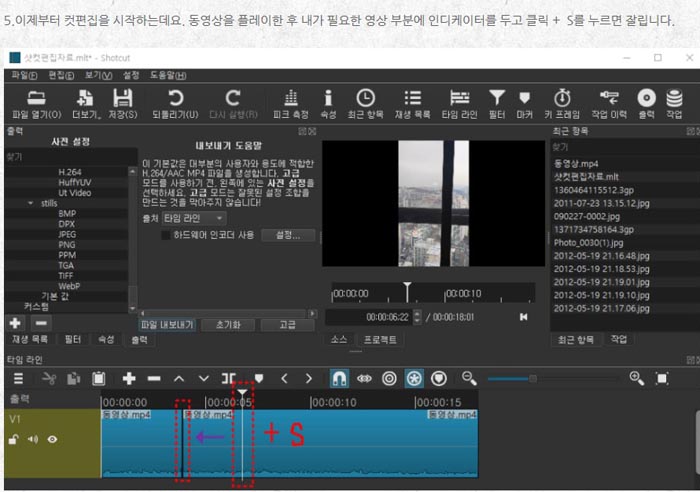
Task: Open the 작업 이력 history icon
Action: click(x=609, y=104)
